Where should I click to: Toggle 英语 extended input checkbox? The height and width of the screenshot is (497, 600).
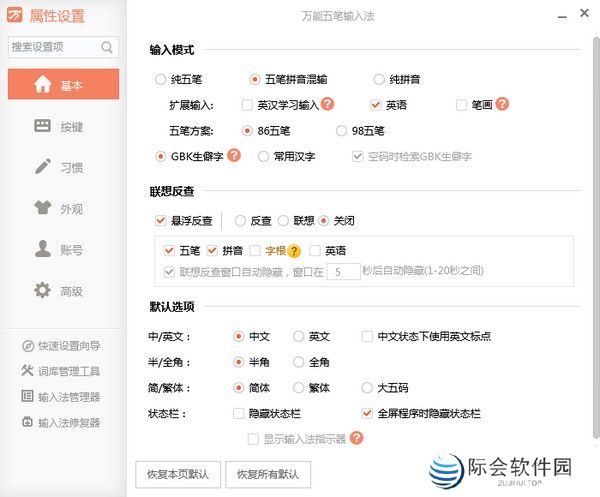(x=375, y=105)
